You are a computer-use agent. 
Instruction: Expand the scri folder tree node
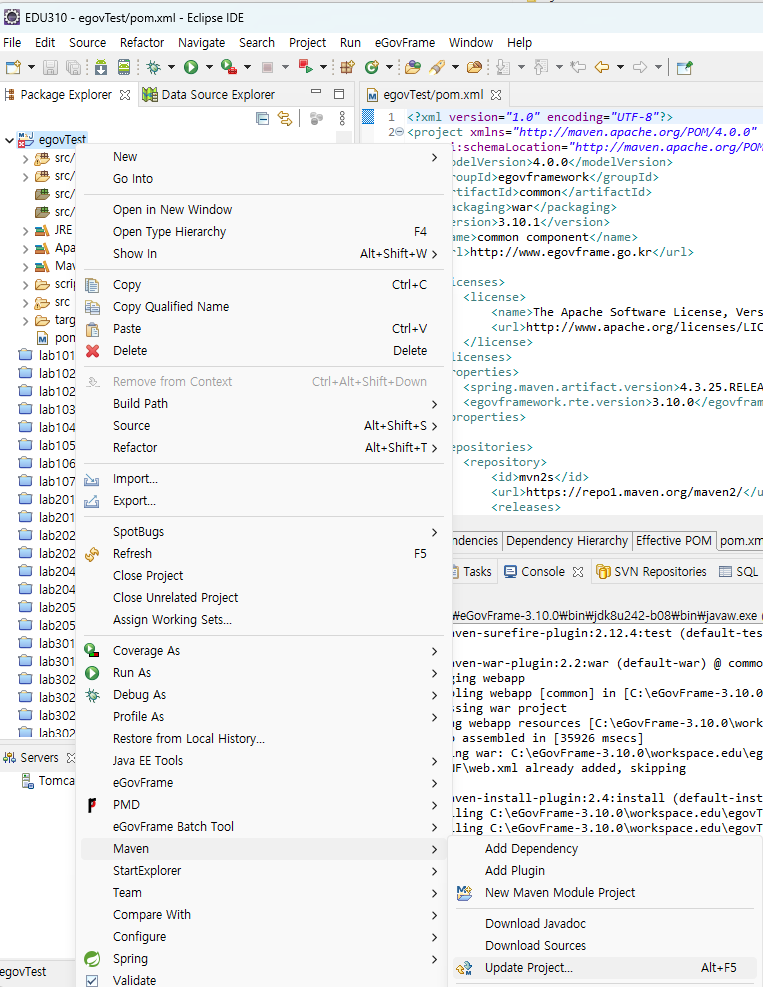pos(25,285)
